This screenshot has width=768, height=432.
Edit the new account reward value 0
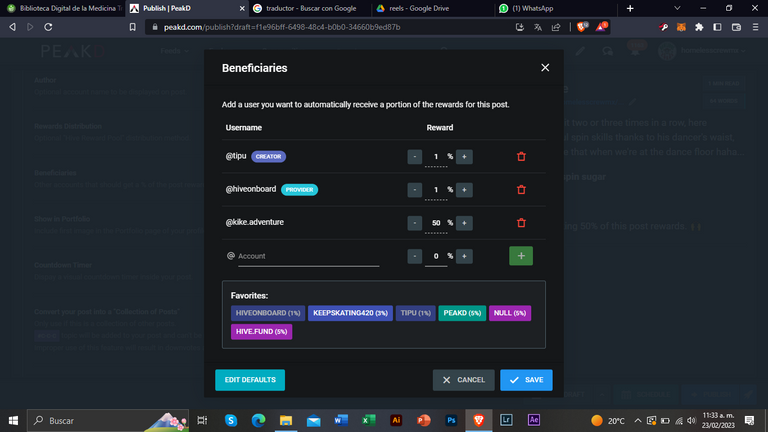[436, 256]
